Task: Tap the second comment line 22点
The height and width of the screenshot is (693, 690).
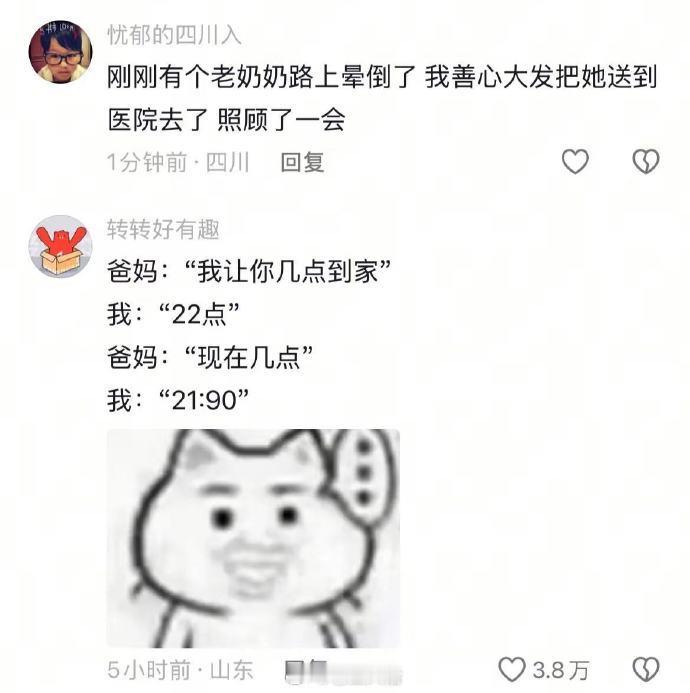Action: click(x=173, y=314)
